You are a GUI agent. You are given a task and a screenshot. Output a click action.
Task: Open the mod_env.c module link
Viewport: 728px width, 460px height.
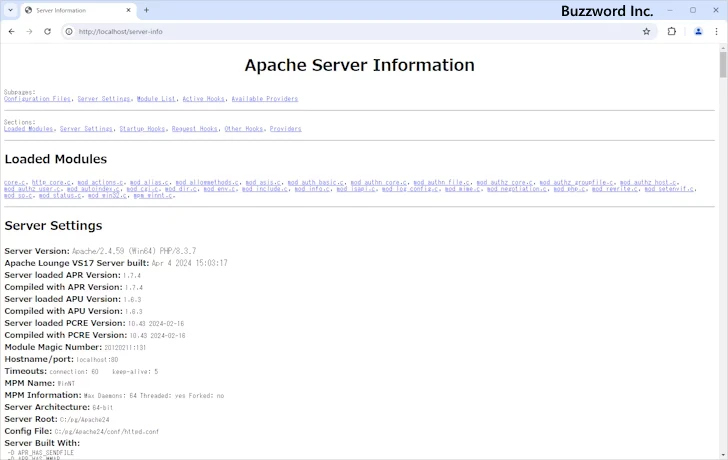219,189
